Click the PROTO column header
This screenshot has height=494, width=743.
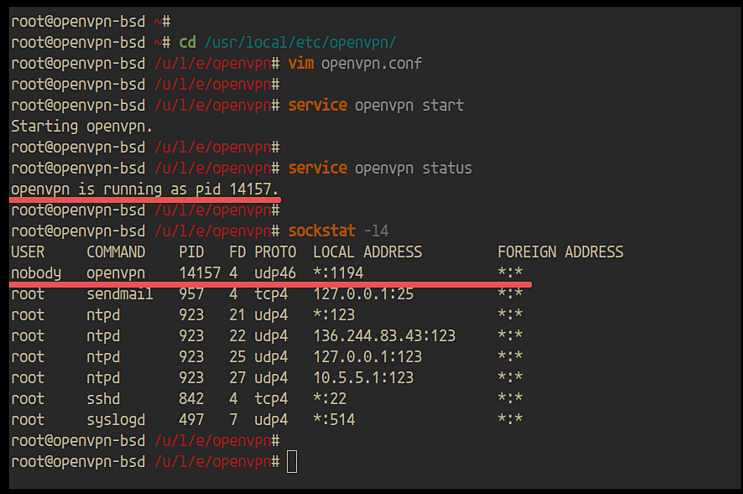click(274, 252)
